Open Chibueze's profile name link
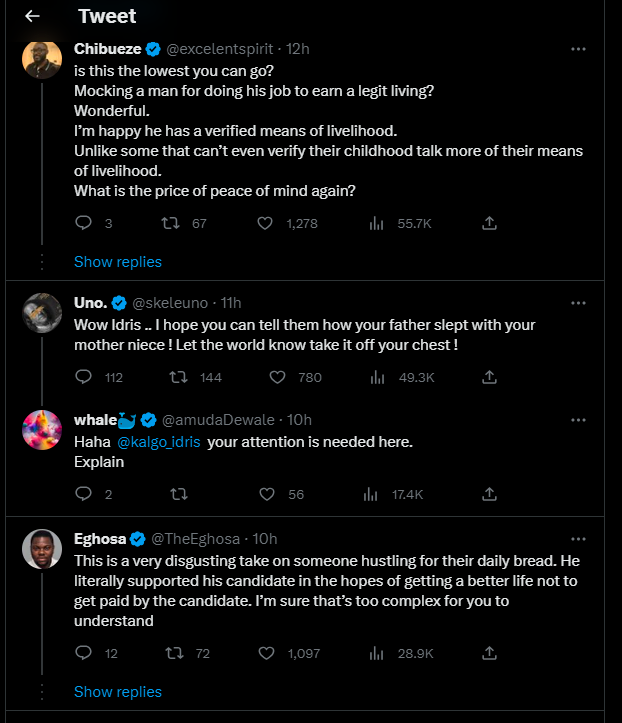The height and width of the screenshot is (723, 622). 108,48
